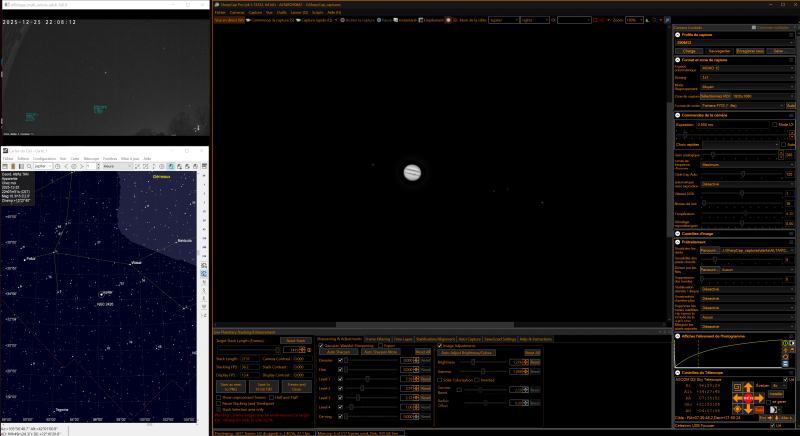The height and width of the screenshot is (436, 800).
Task: Click the telescope move down arrow
Action: (x=748, y=409)
